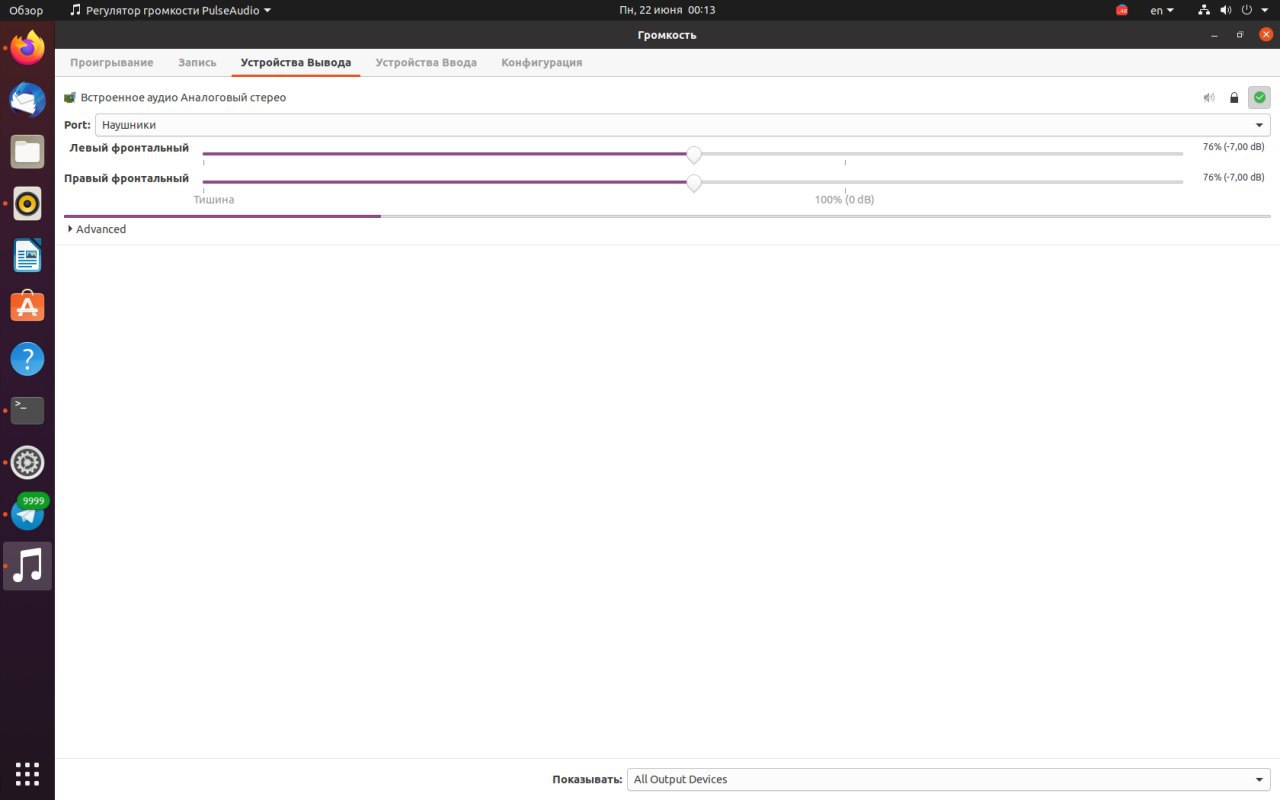Screen dimensions: 1280x800
Task: Click the sound card icon beside Встроенное аудио
Action: 70,98
